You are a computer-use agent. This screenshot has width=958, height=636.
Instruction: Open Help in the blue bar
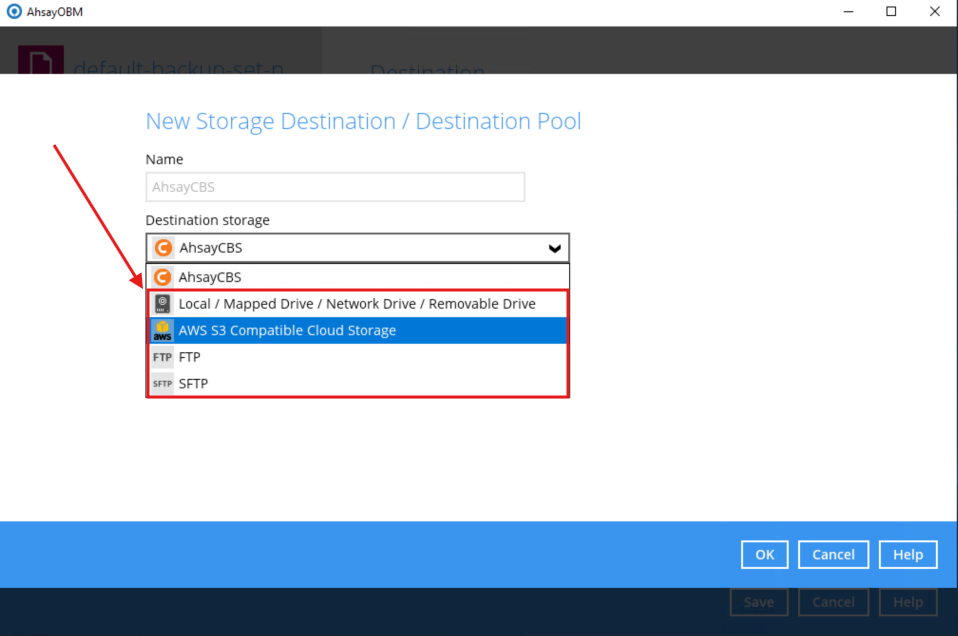coord(908,555)
